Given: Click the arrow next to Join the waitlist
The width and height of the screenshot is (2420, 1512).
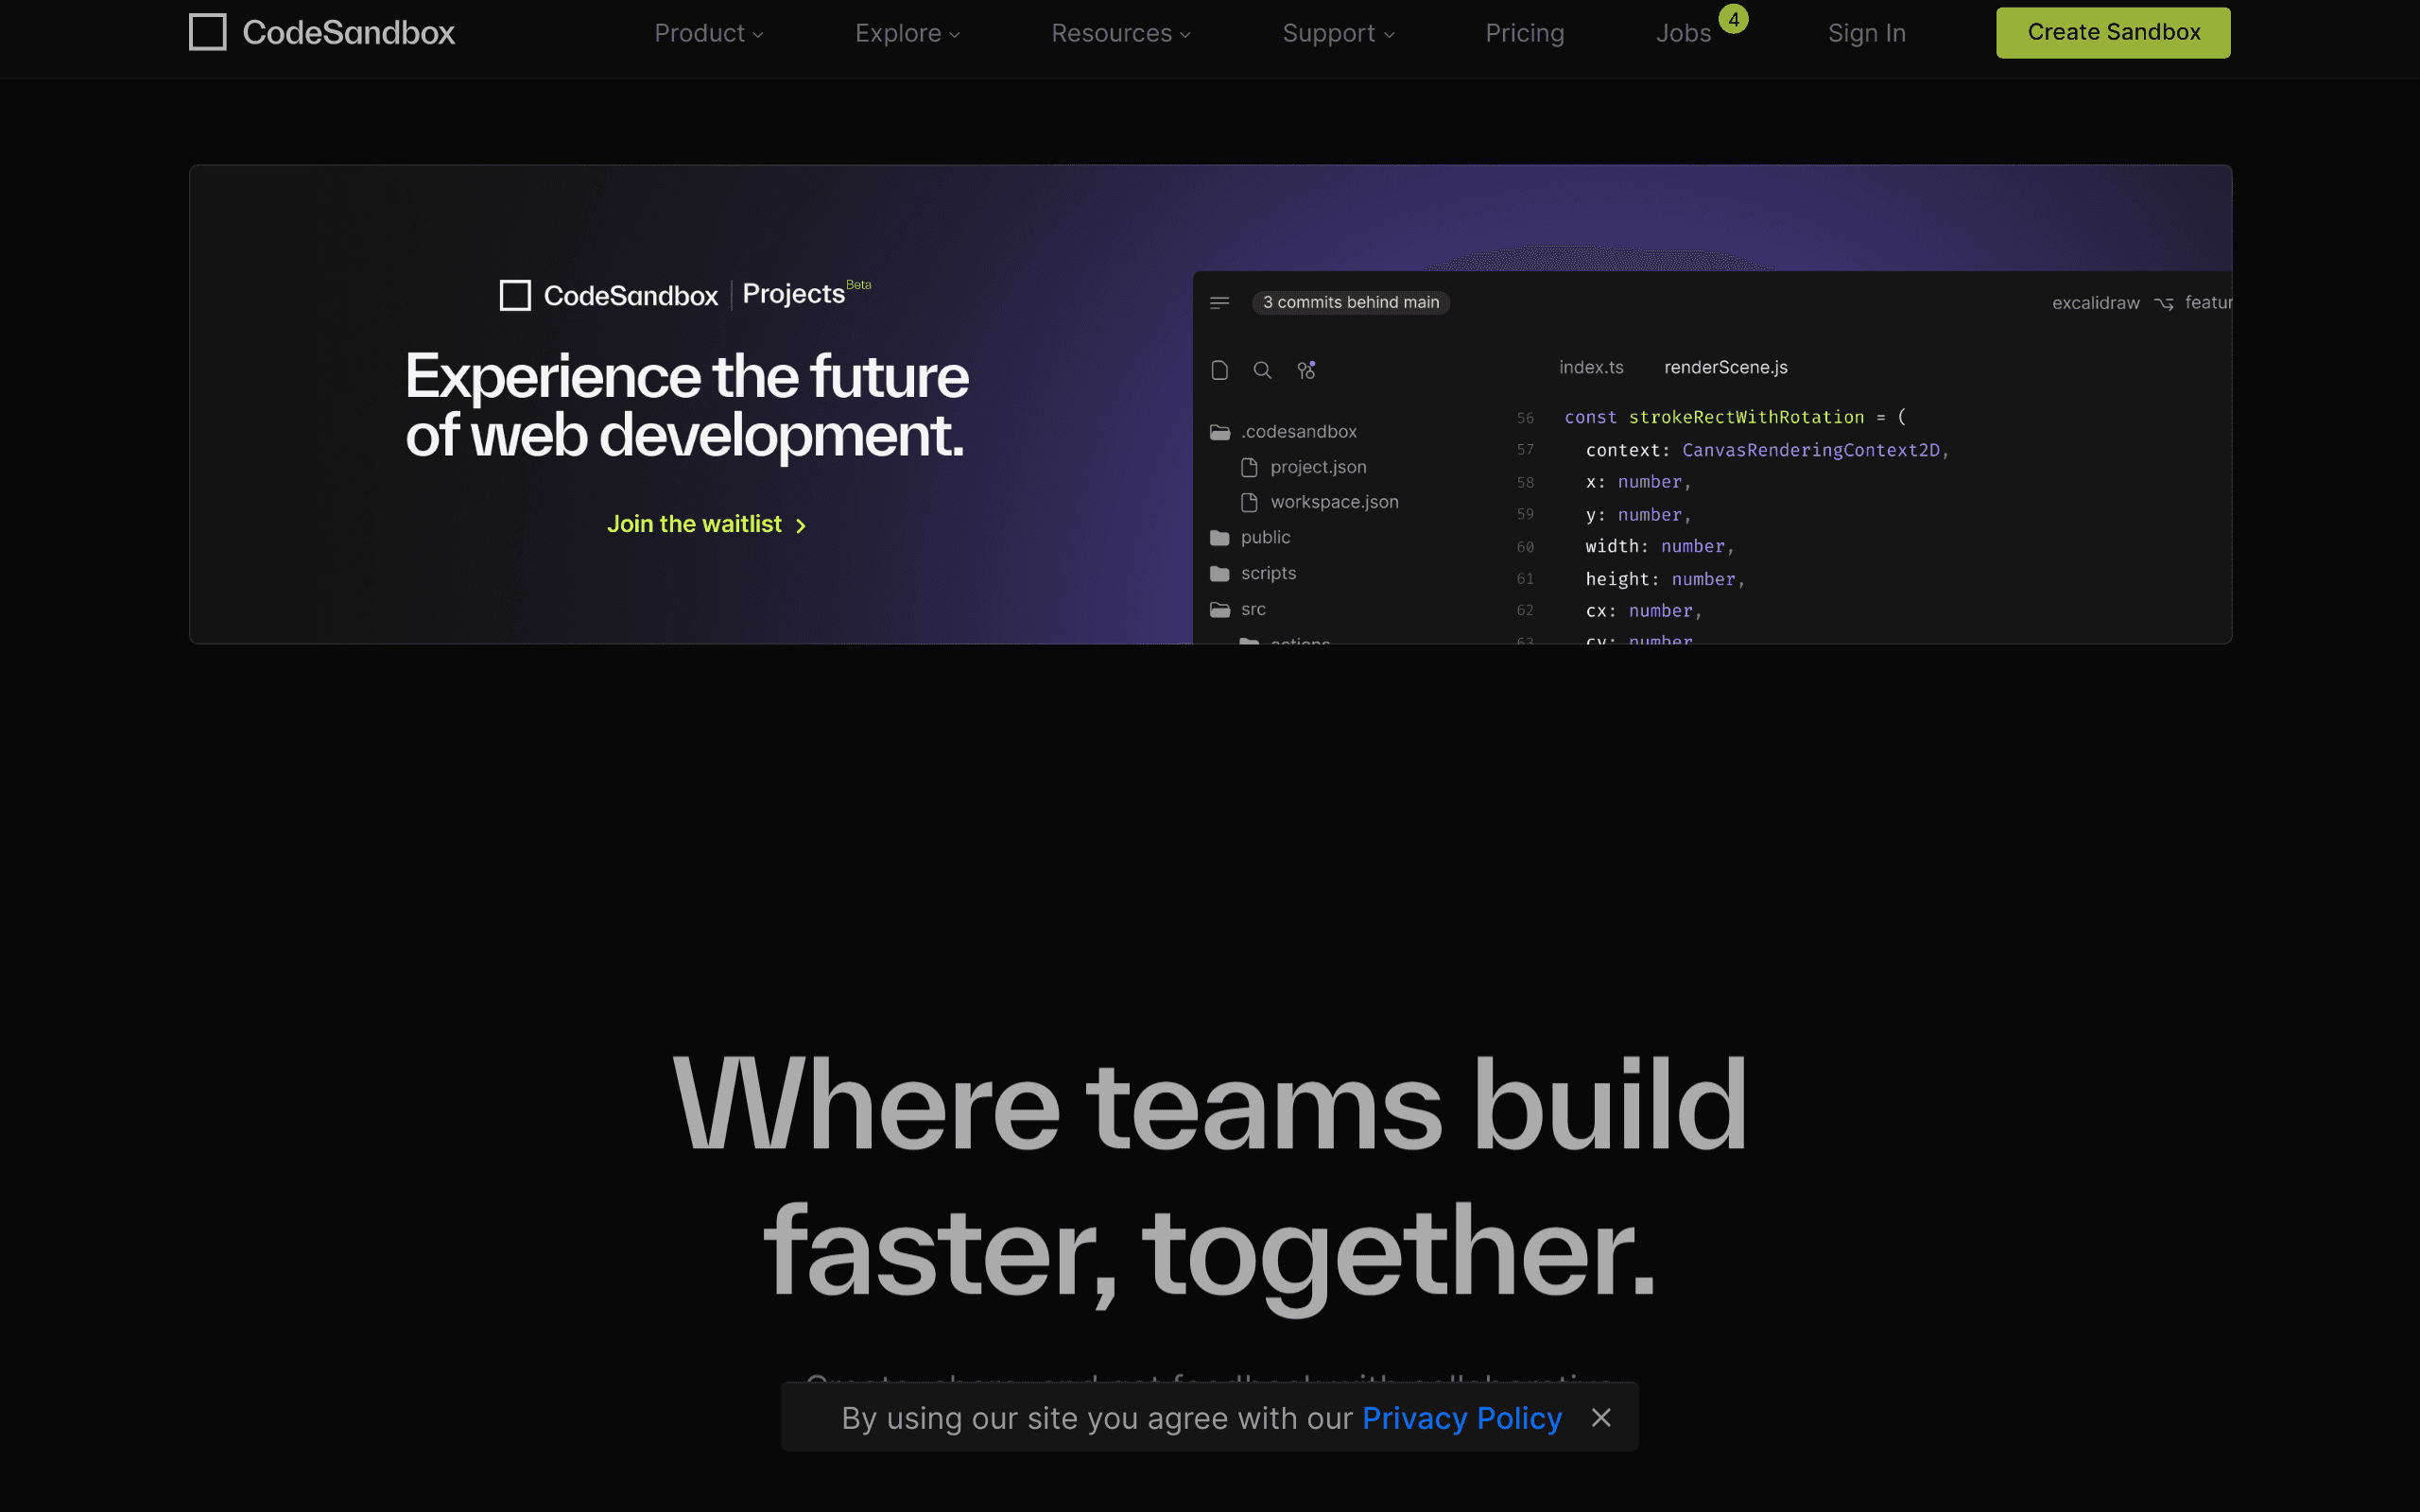Looking at the screenshot, I should click(800, 526).
